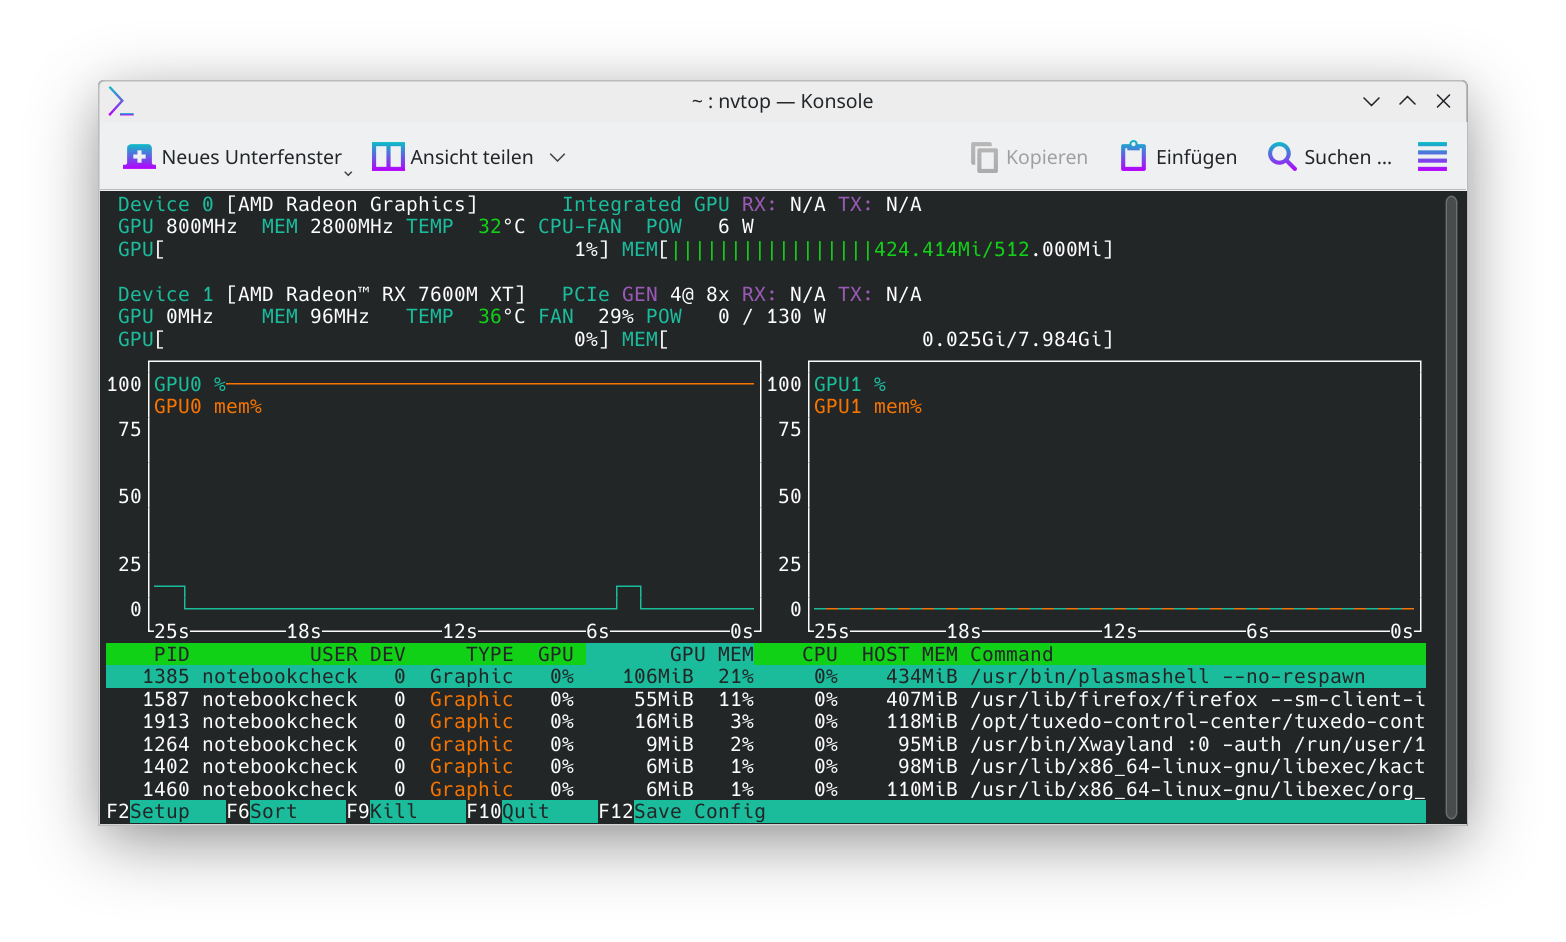Click the 106MiB GPU memory value

(658, 677)
